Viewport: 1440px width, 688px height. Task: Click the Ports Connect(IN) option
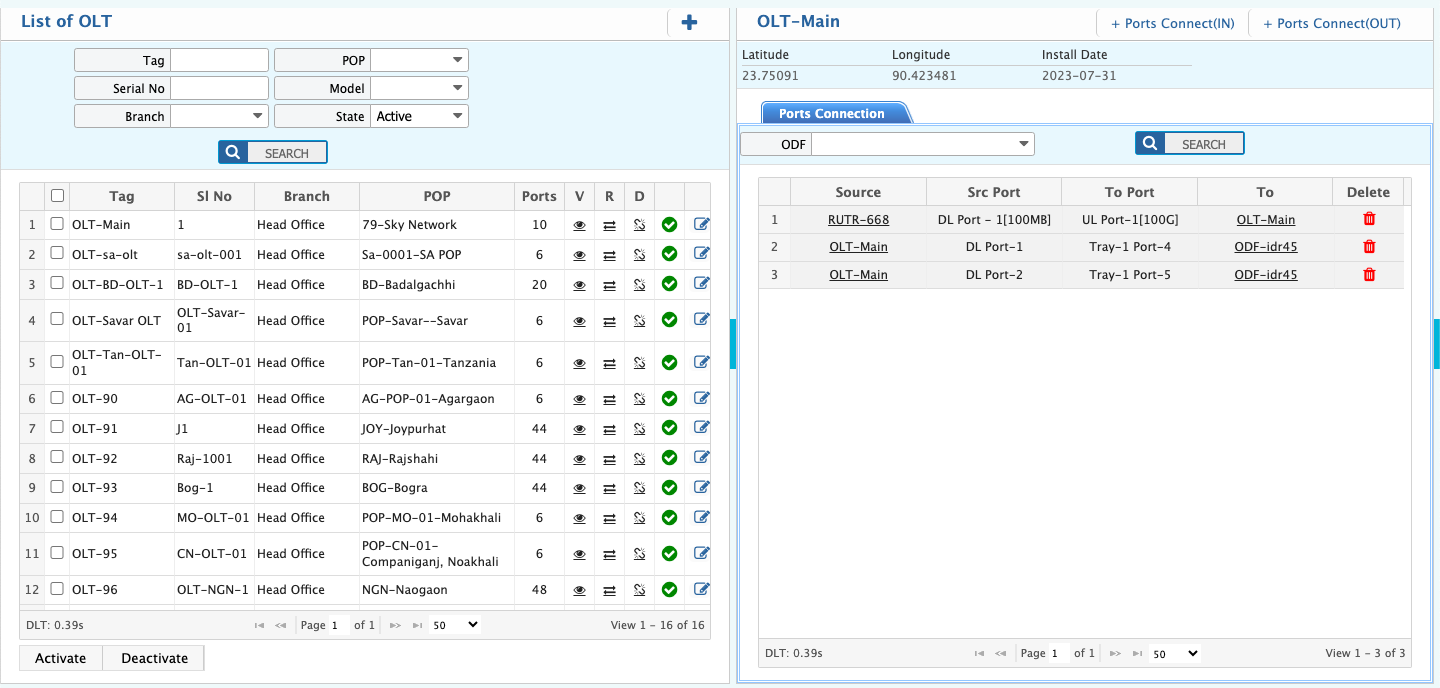point(1172,23)
